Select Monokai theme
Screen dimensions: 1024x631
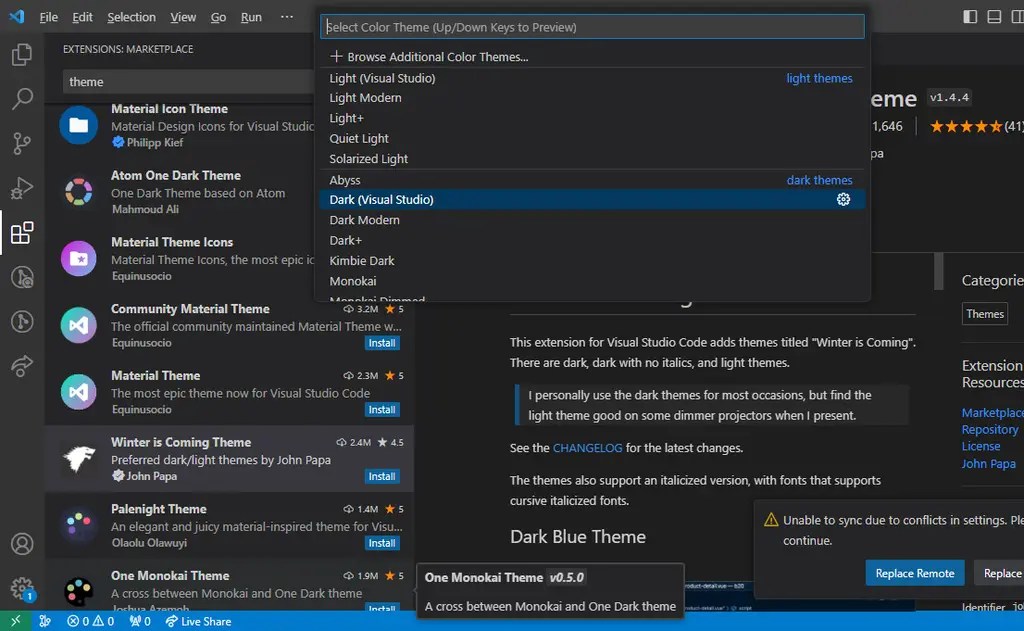pos(592,281)
